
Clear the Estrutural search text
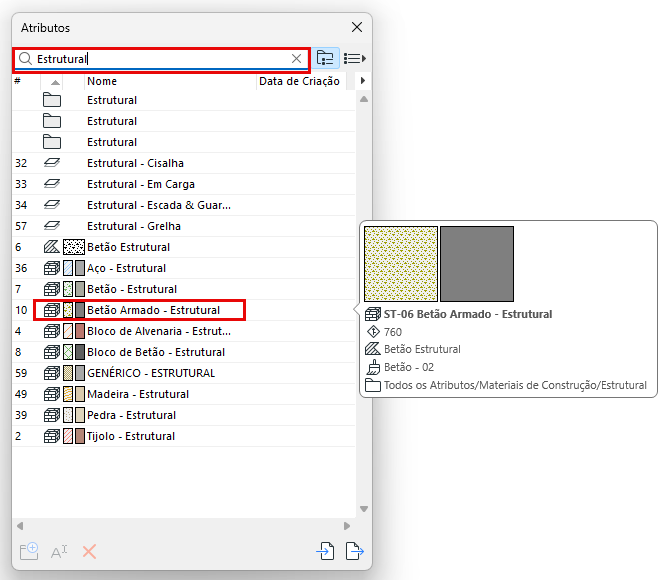[296, 59]
